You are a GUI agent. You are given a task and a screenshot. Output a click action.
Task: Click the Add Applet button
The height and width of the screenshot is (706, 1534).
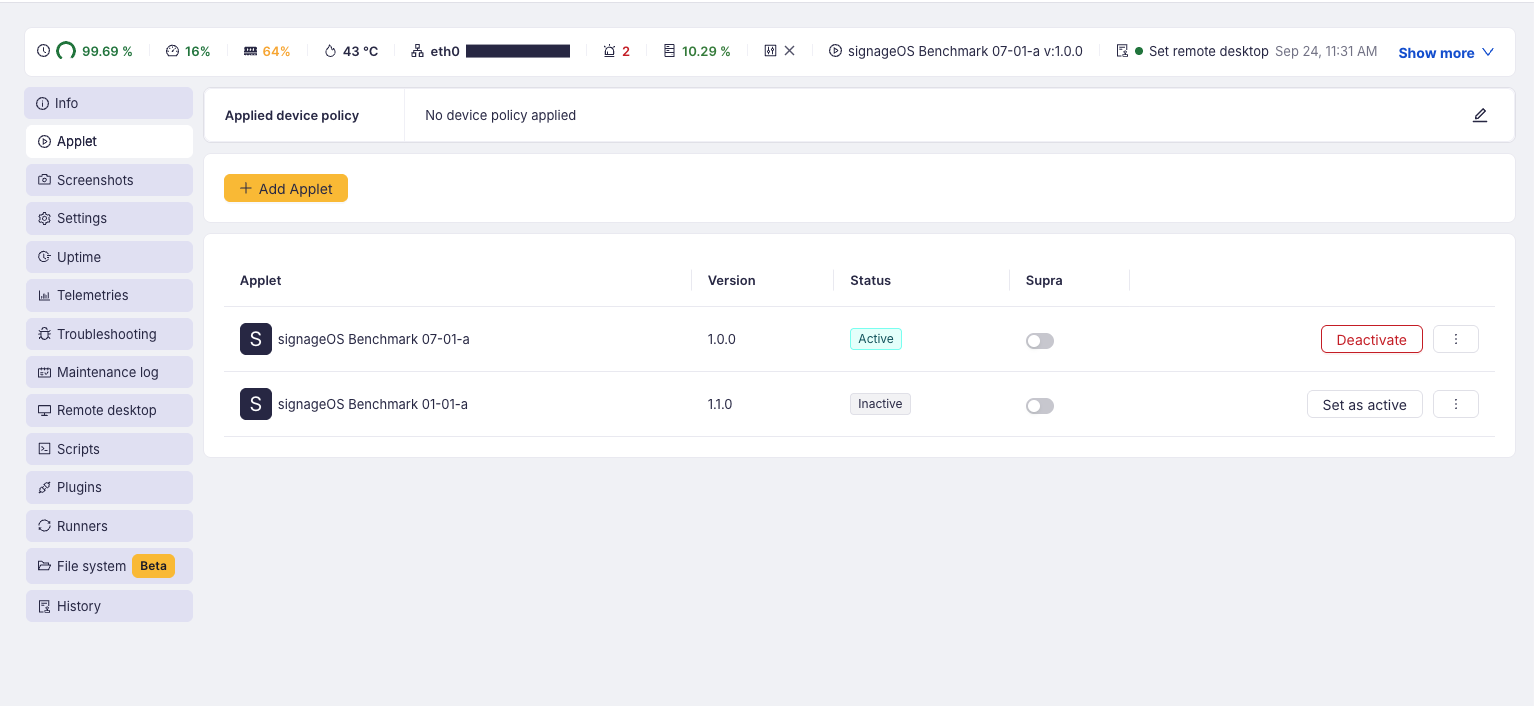point(286,188)
